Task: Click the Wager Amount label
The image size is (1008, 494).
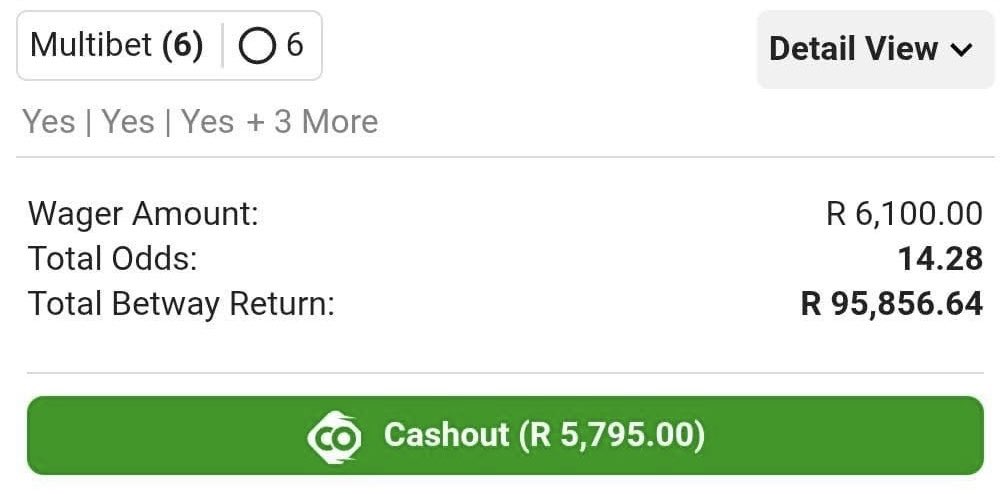Action: [143, 214]
